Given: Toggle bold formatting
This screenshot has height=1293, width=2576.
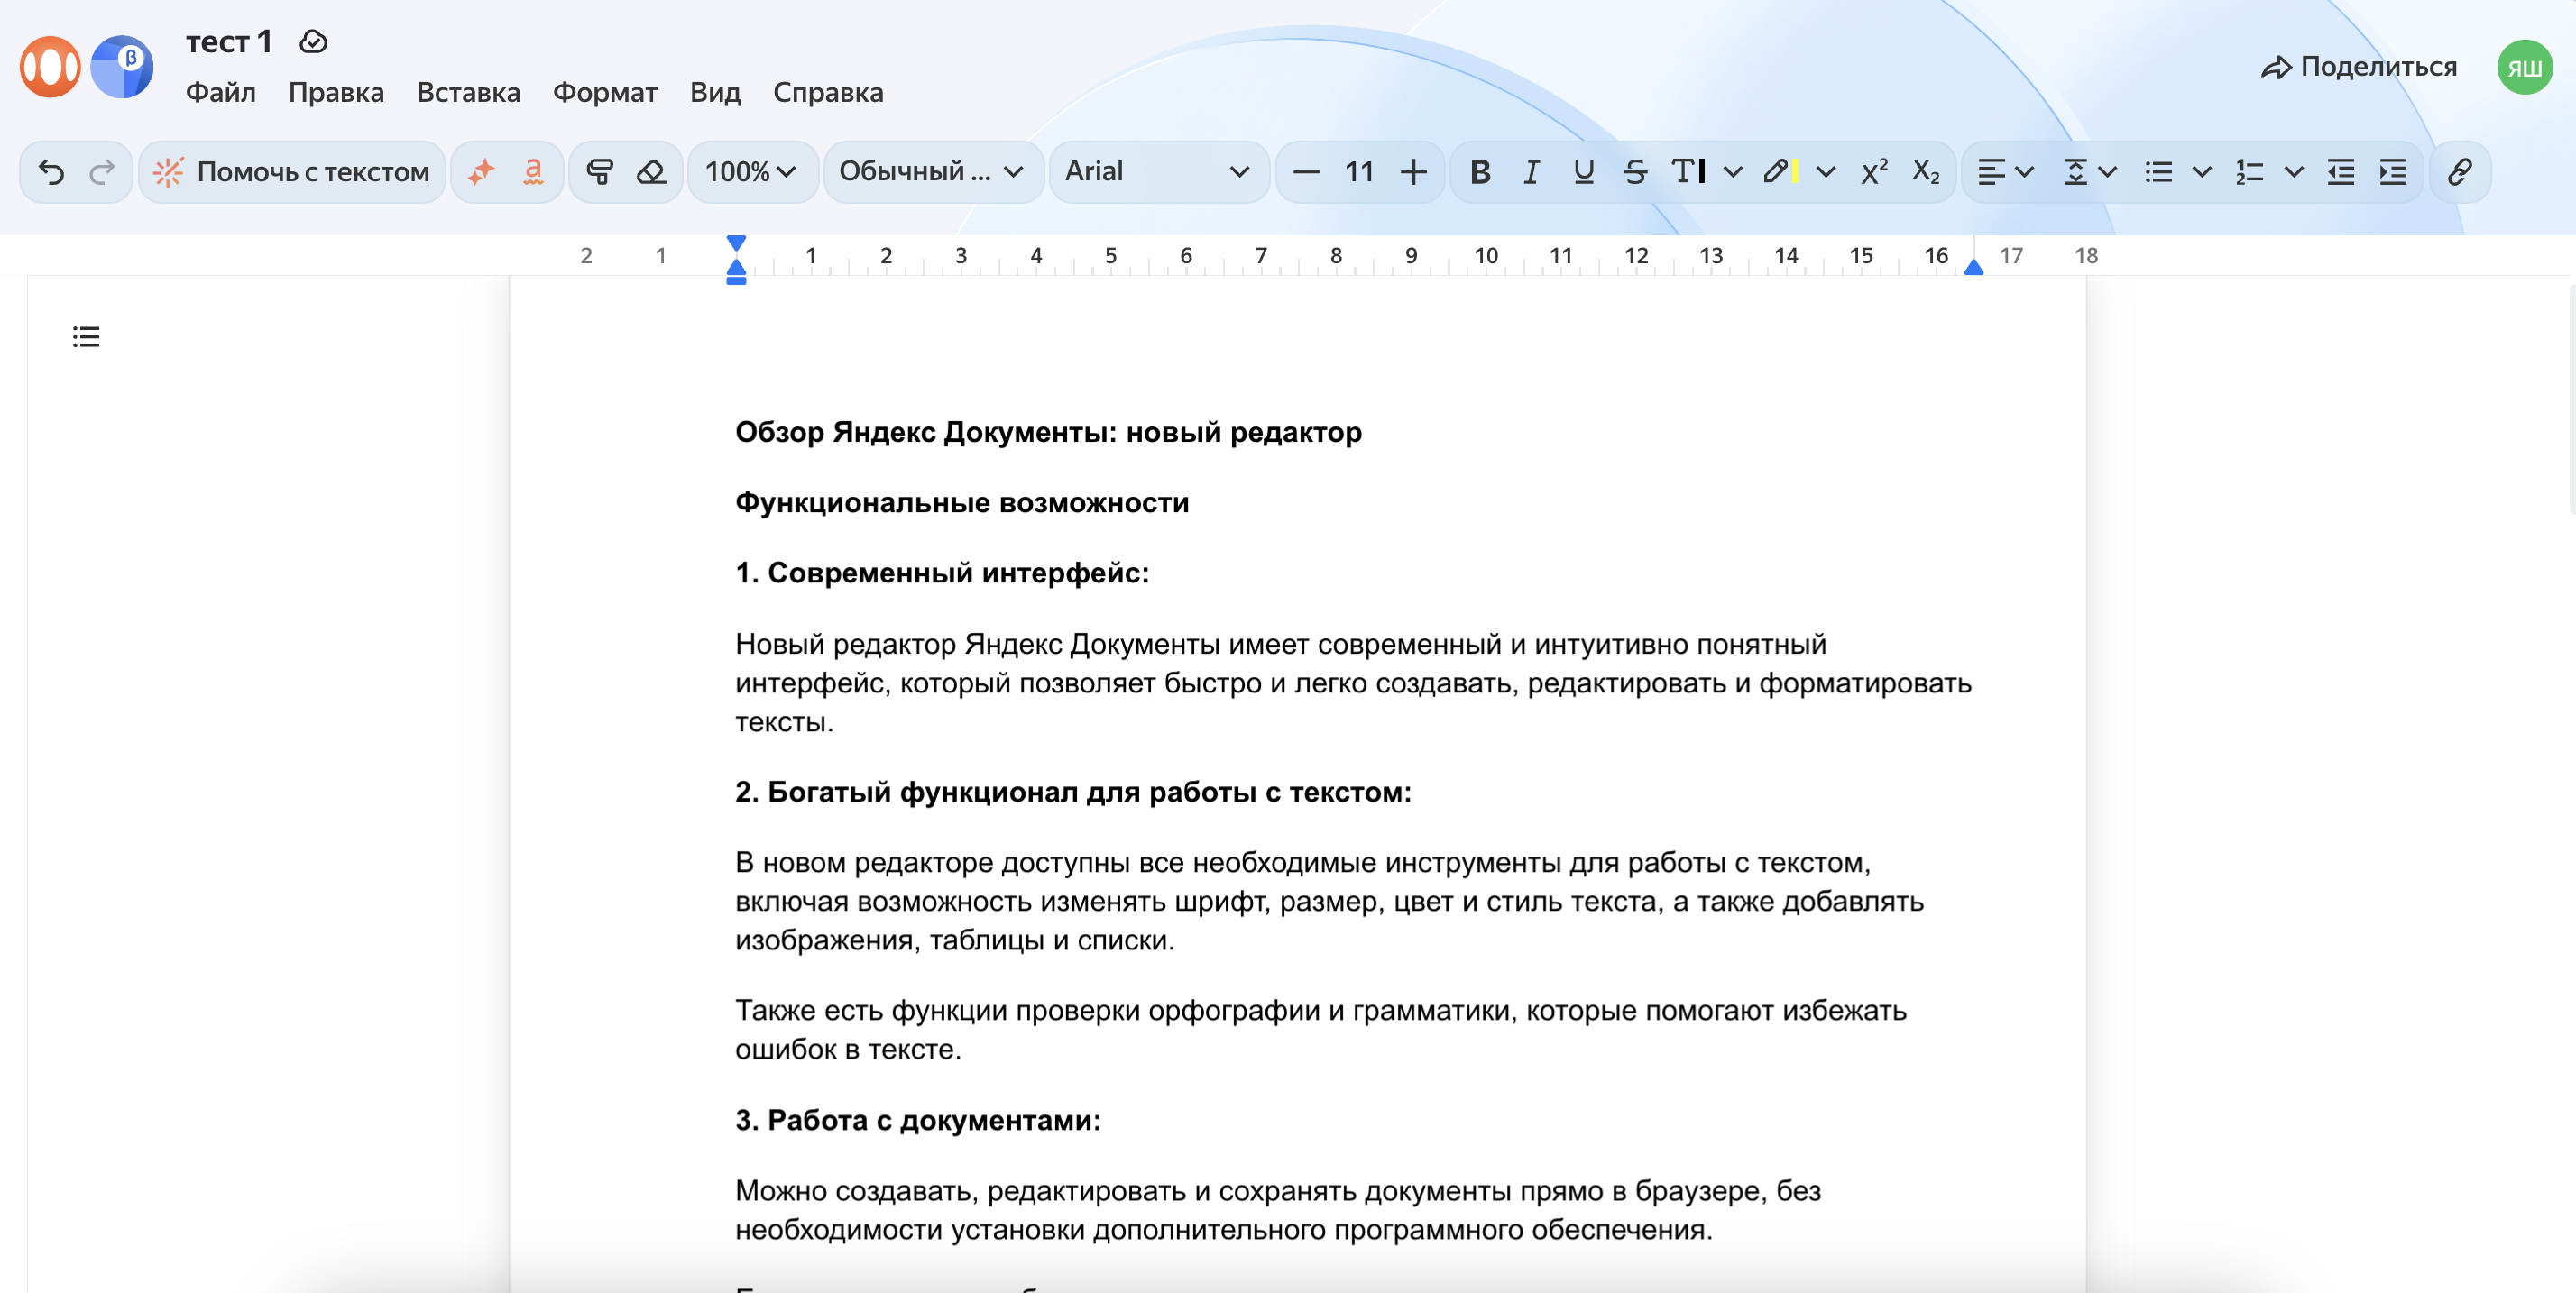Looking at the screenshot, I should [x=1480, y=172].
